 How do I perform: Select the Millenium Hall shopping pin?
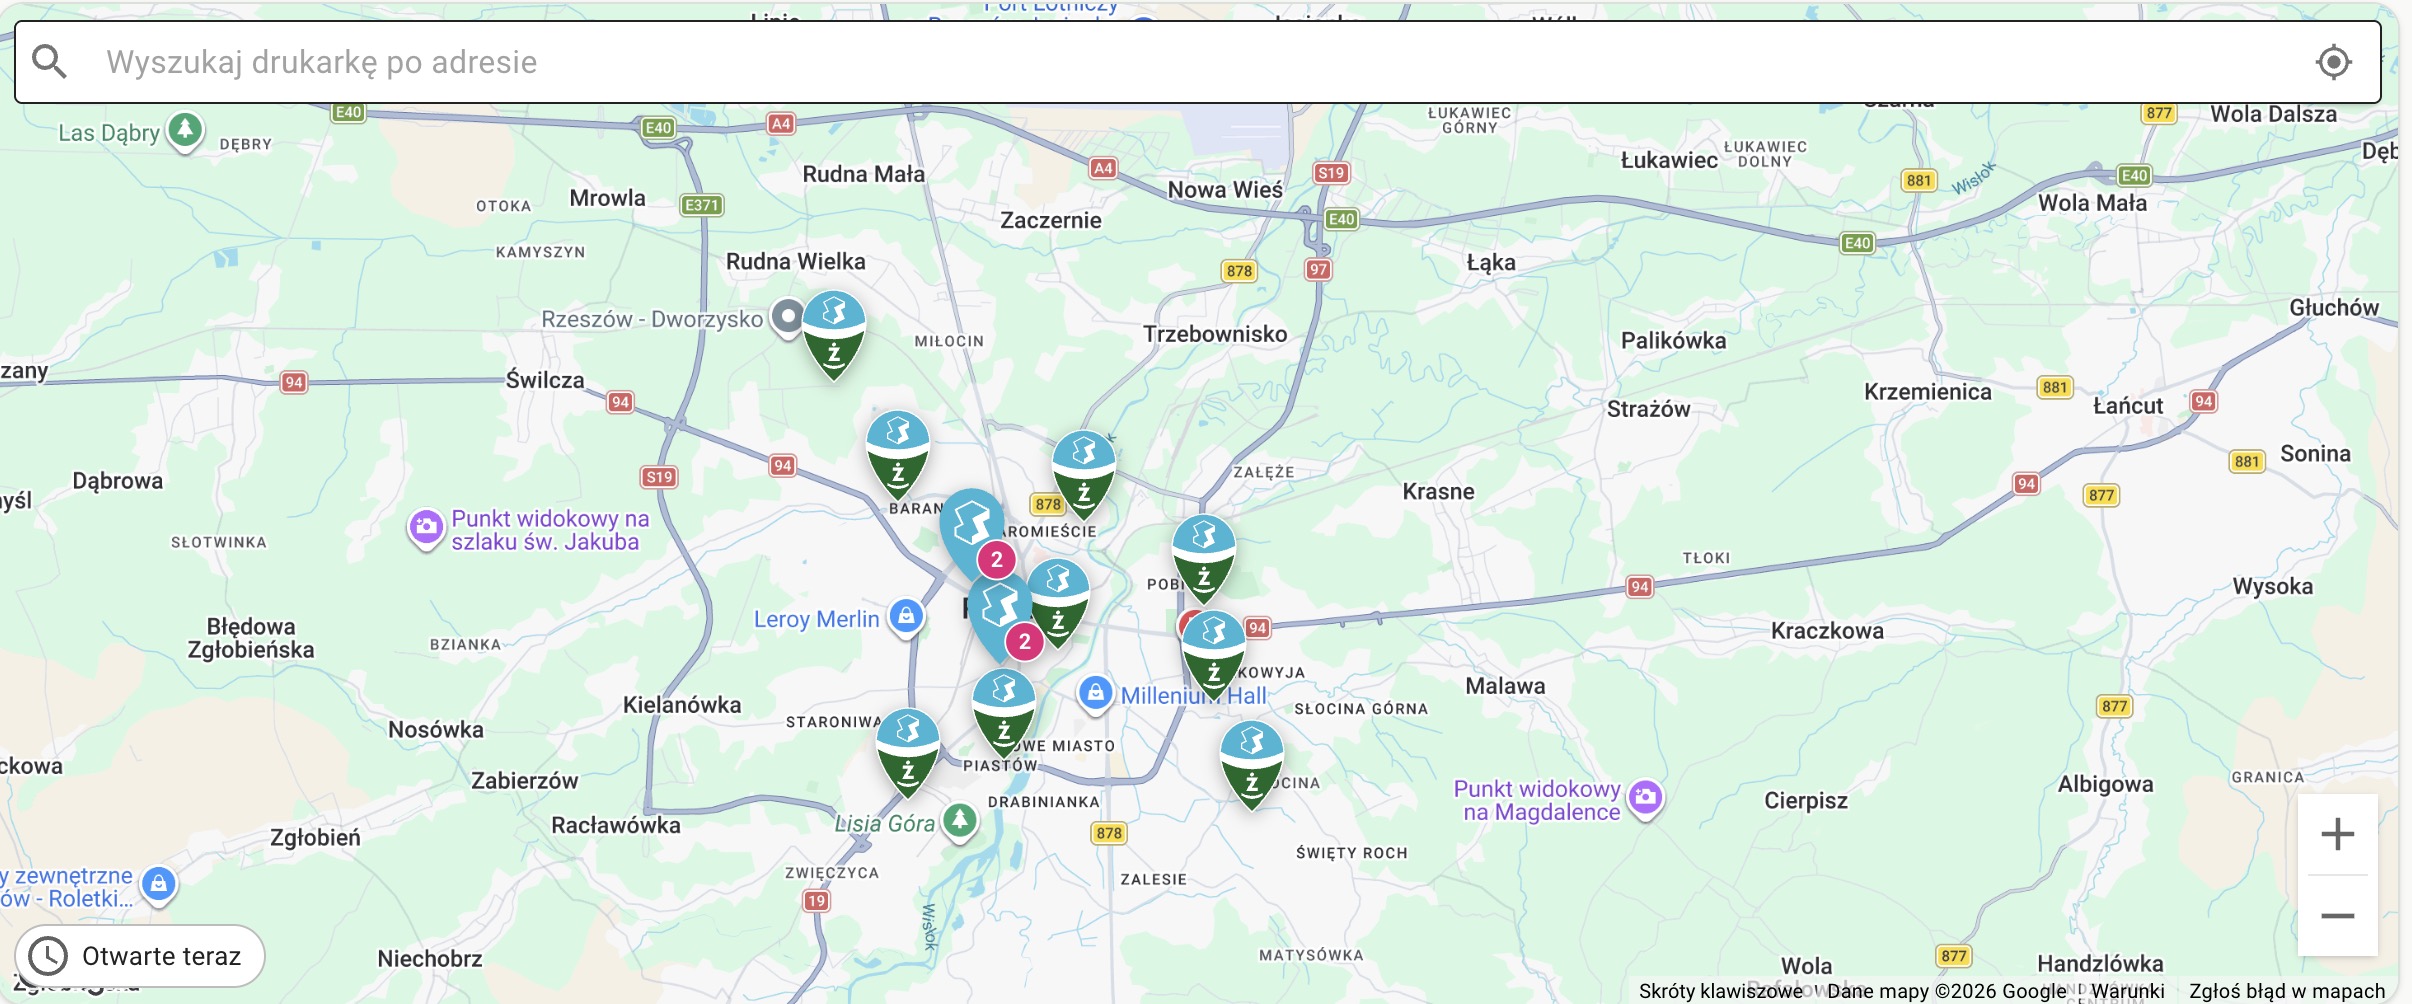(x=1095, y=692)
